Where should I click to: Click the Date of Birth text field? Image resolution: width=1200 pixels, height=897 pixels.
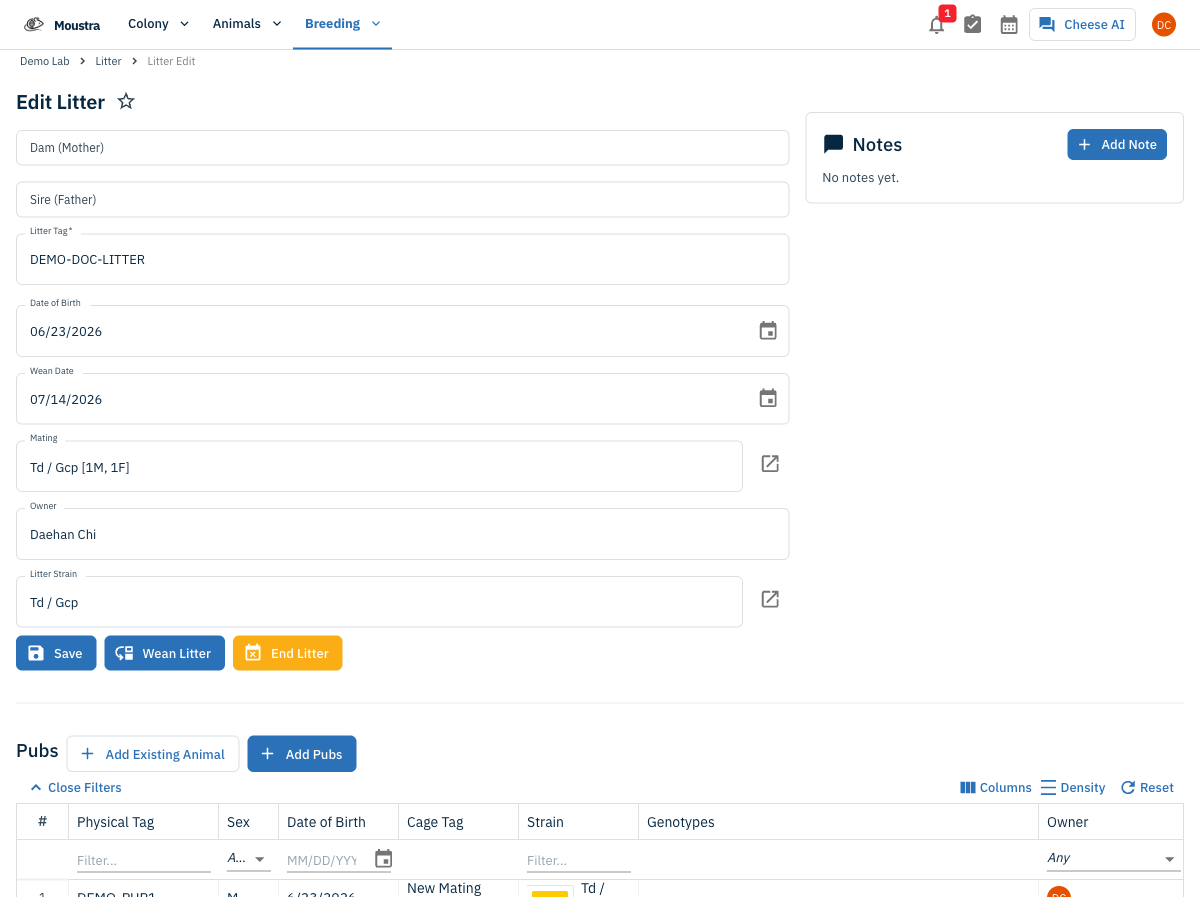402,331
